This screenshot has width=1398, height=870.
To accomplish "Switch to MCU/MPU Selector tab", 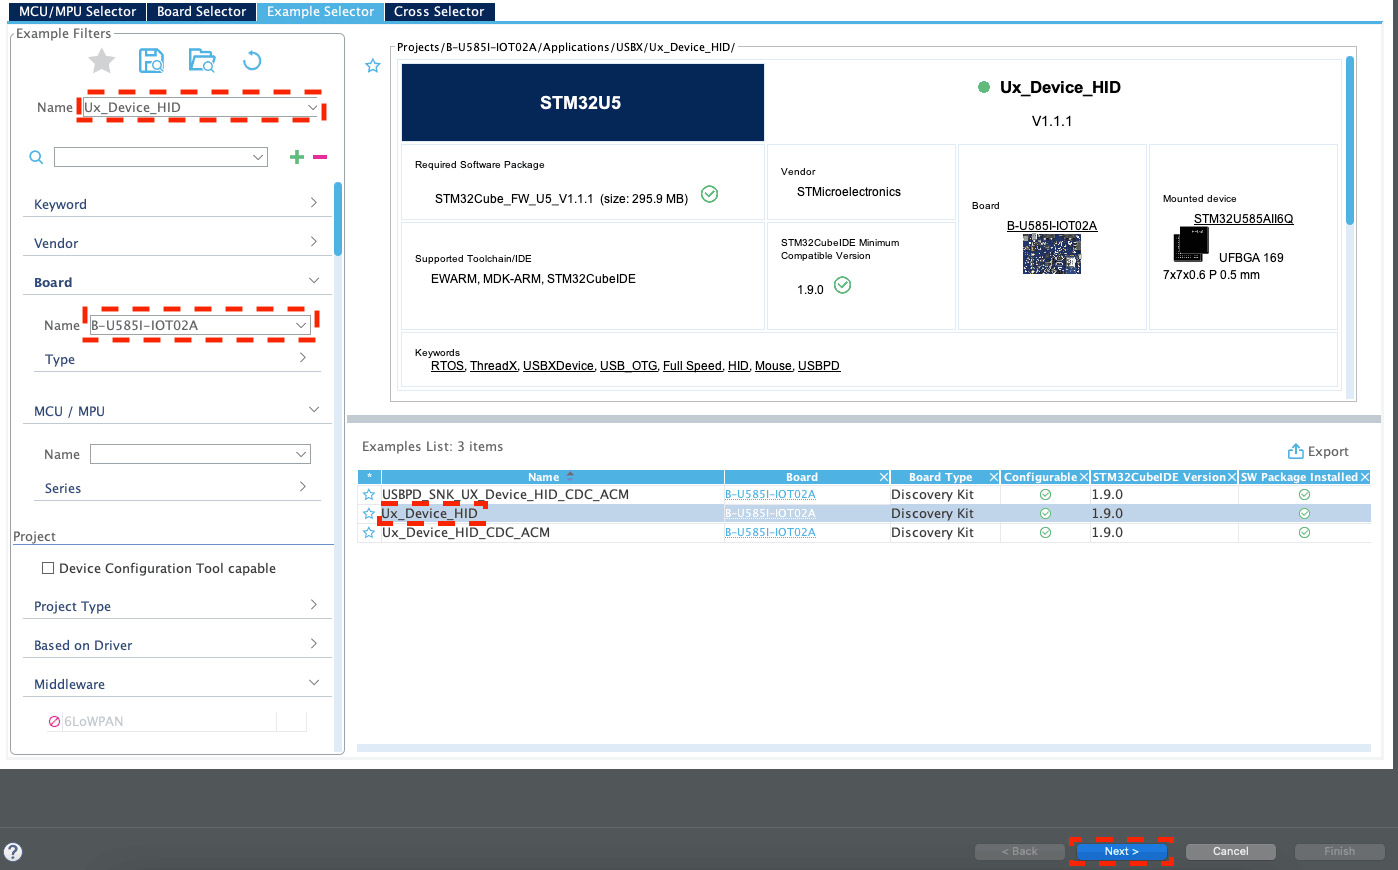I will (x=77, y=11).
